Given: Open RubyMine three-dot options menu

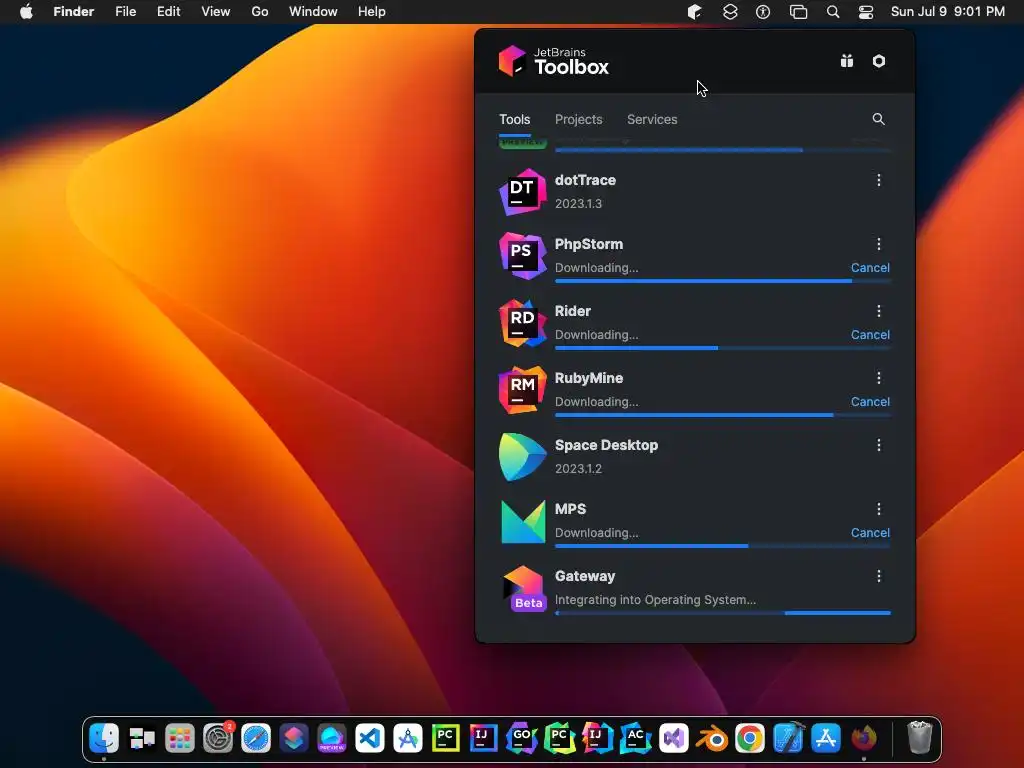Looking at the screenshot, I should [878, 378].
